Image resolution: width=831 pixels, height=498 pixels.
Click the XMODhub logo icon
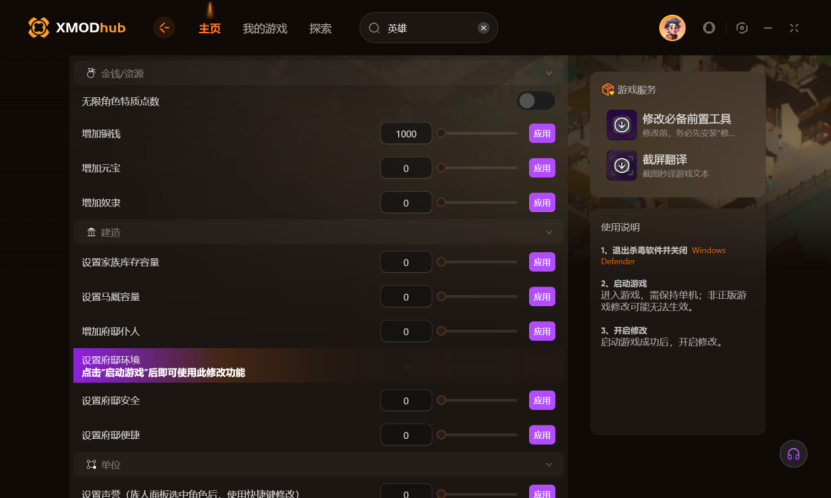coord(39,28)
